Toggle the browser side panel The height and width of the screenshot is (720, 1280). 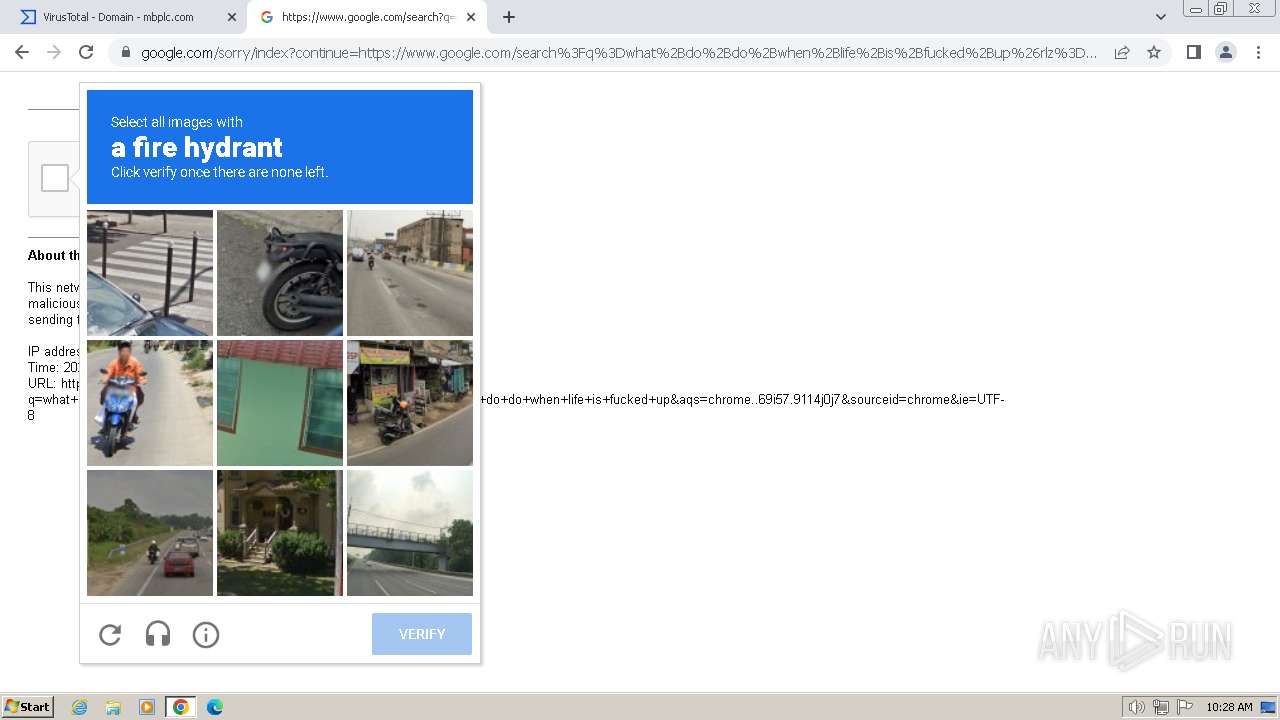(1193, 52)
